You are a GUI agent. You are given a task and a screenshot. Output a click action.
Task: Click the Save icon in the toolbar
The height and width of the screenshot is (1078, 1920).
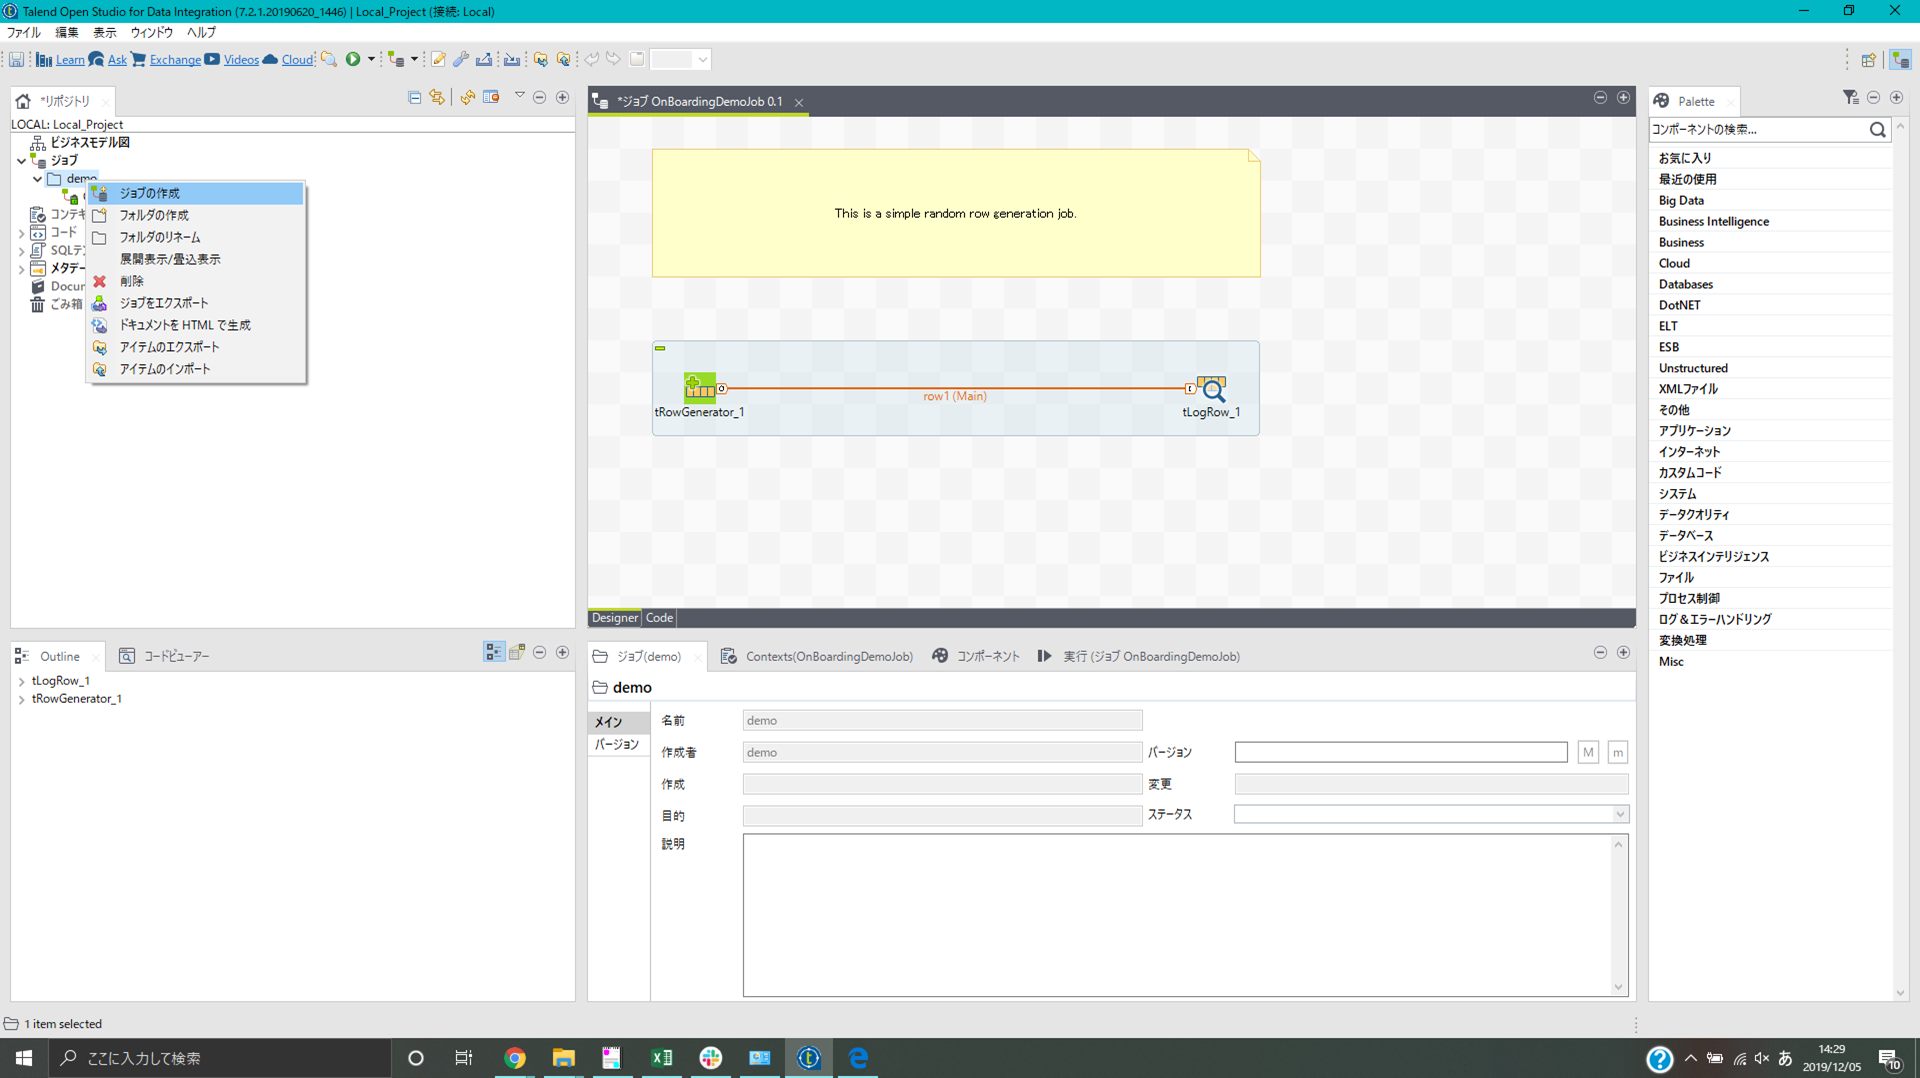[x=17, y=60]
